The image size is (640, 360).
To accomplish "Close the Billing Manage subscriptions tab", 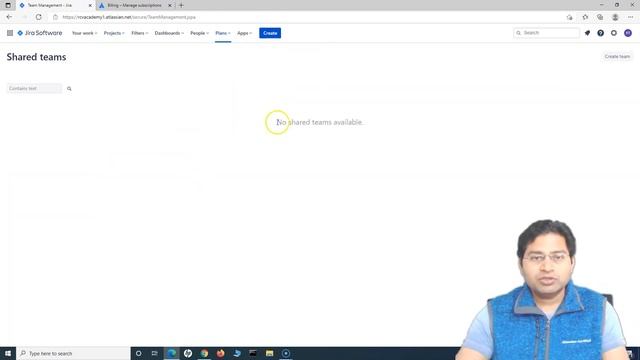I will pyautogui.click(x=170, y=5).
